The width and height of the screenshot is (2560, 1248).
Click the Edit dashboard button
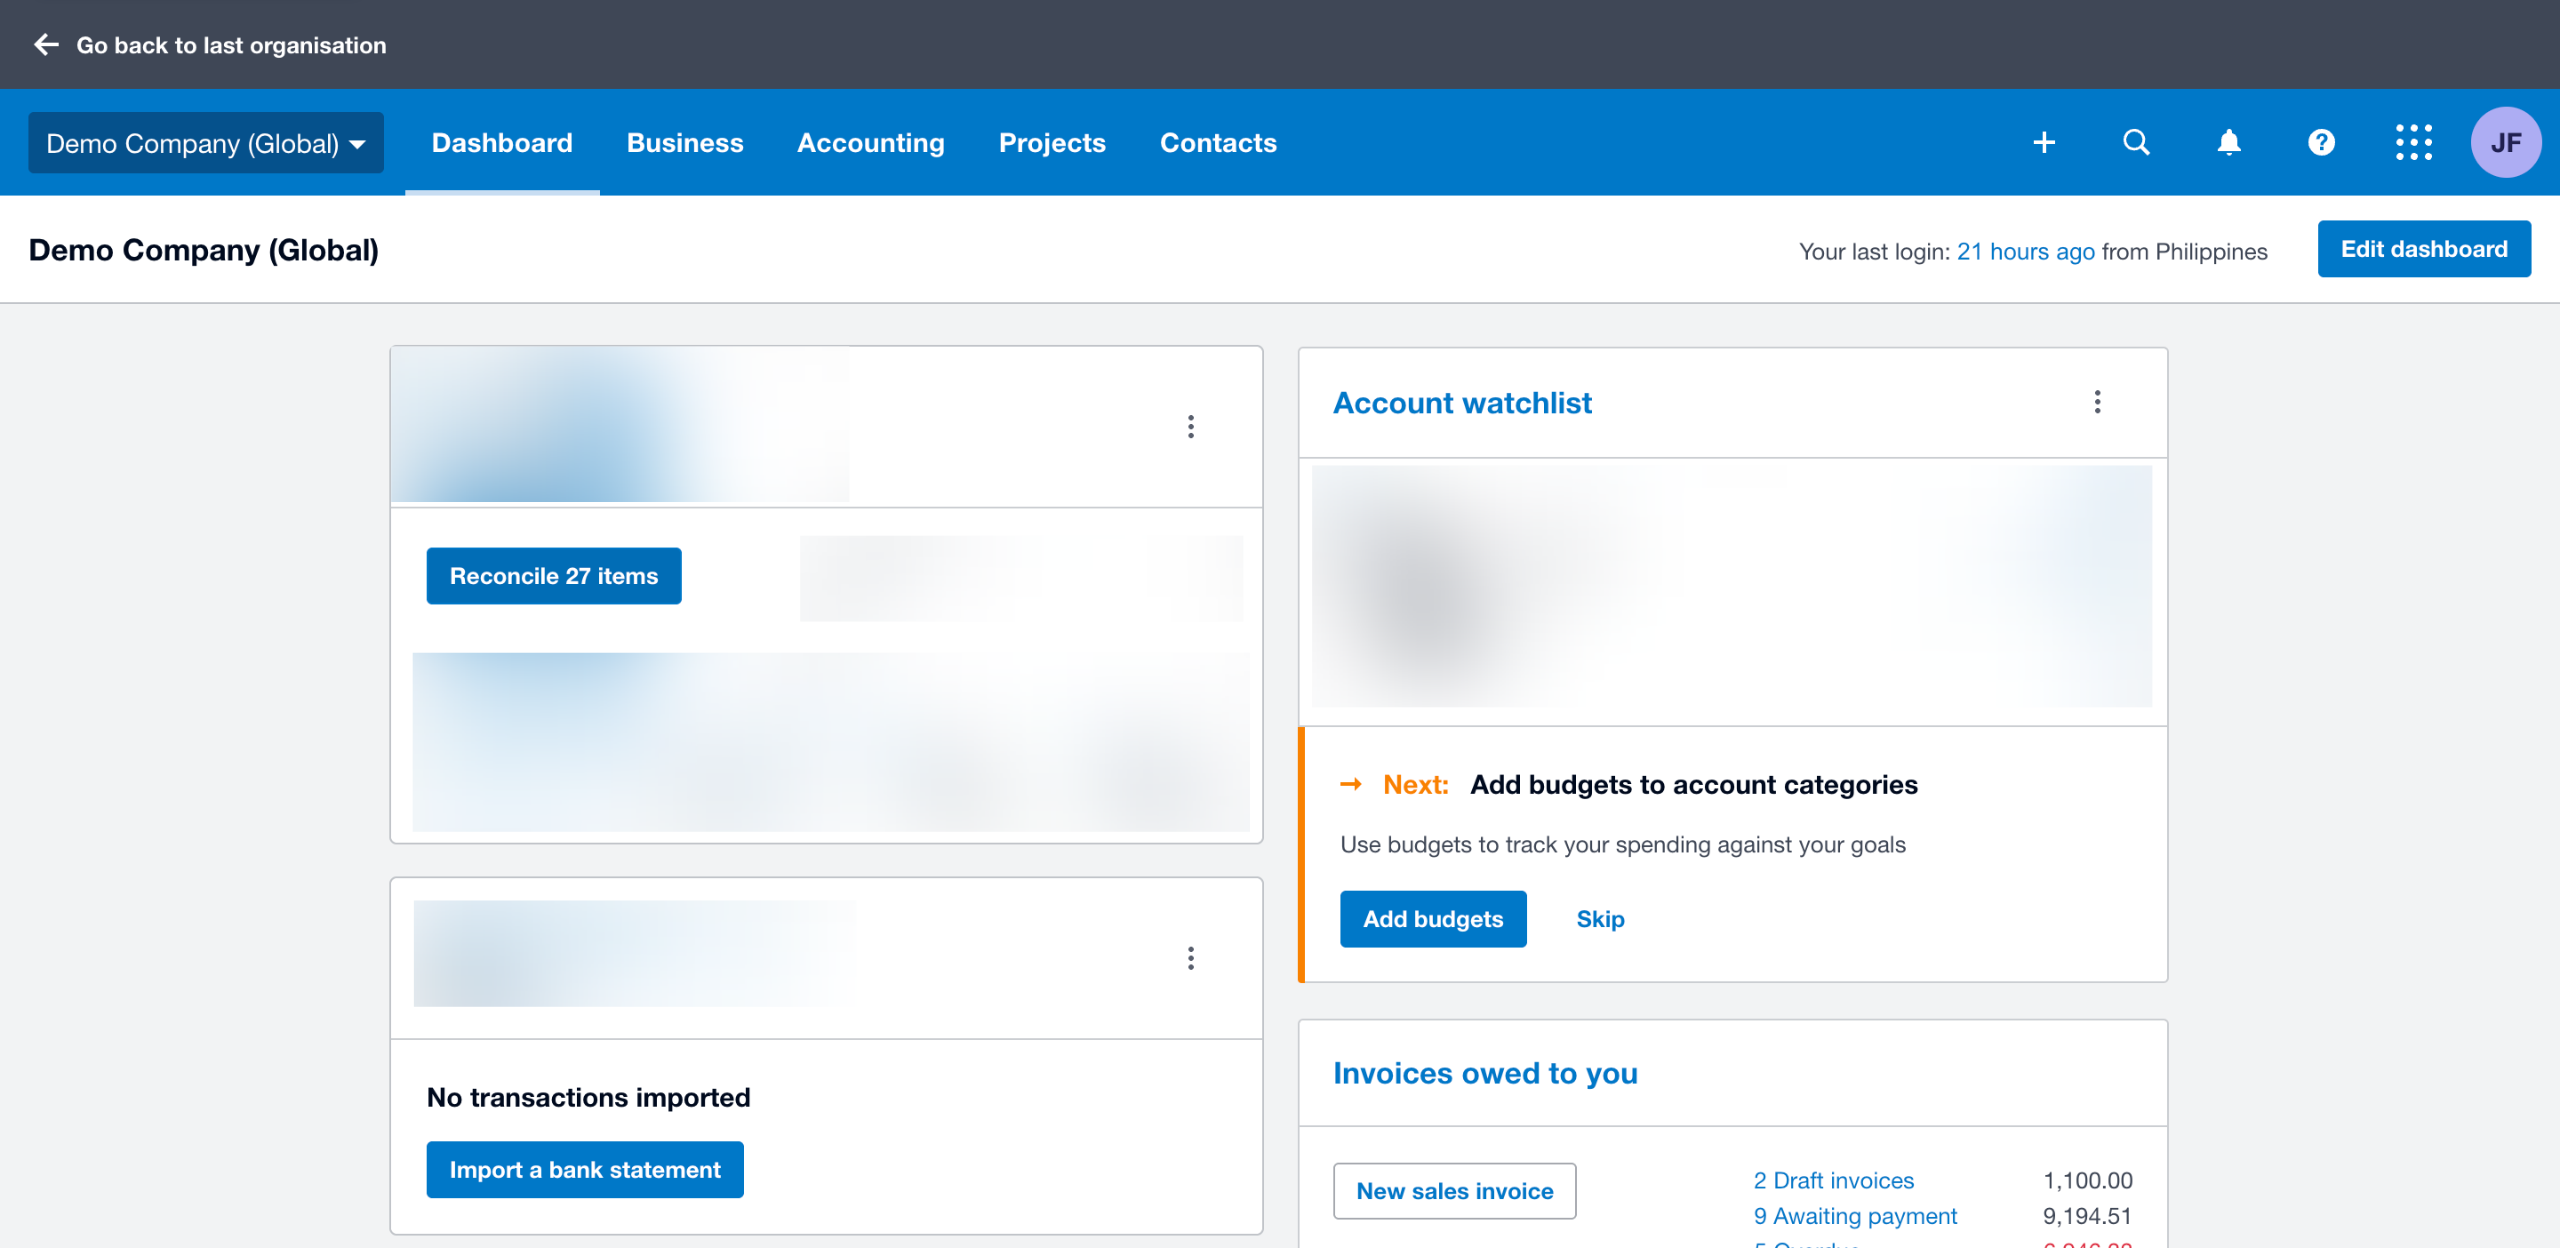coord(2424,249)
